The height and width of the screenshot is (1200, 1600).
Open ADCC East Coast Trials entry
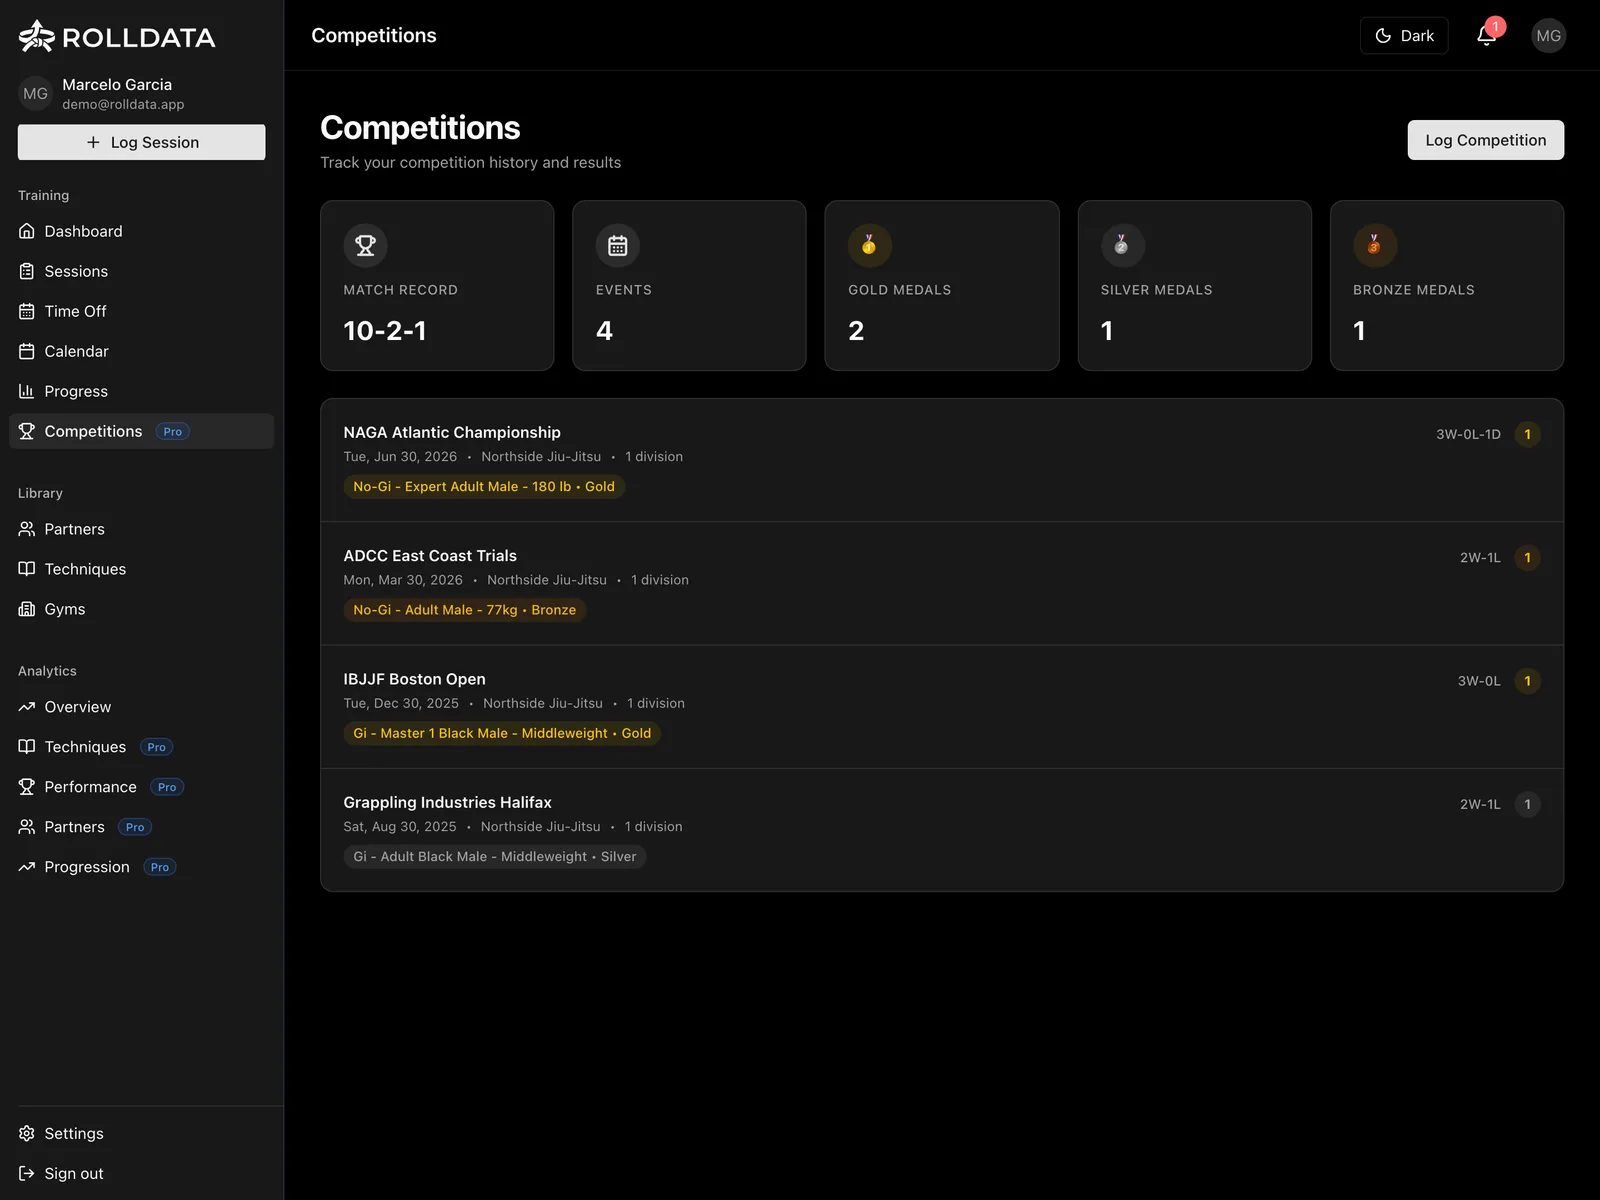point(942,583)
